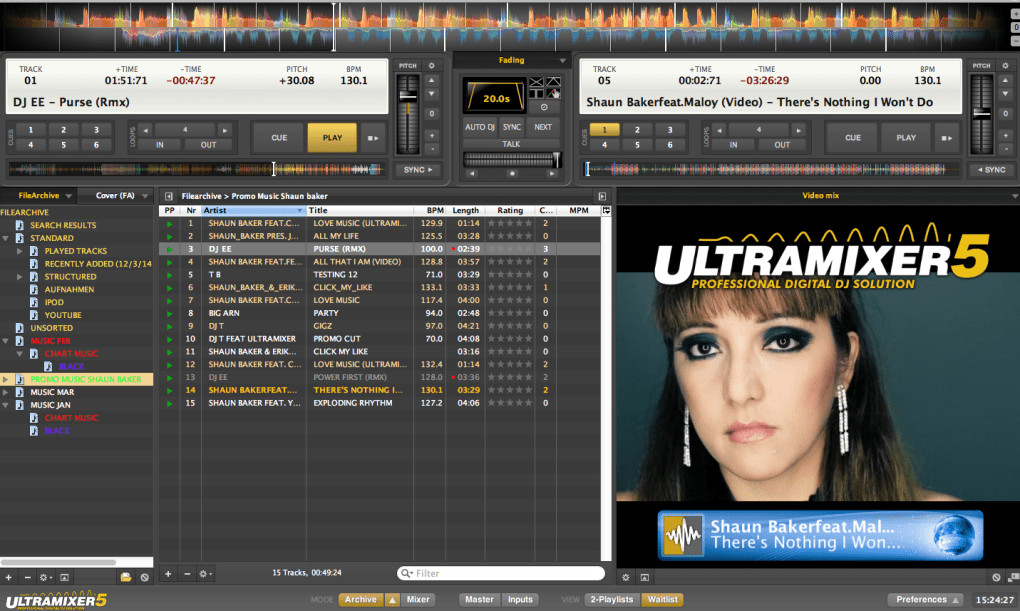Toggle left deck PLAY button
The height and width of the screenshot is (611, 1020).
click(332, 138)
